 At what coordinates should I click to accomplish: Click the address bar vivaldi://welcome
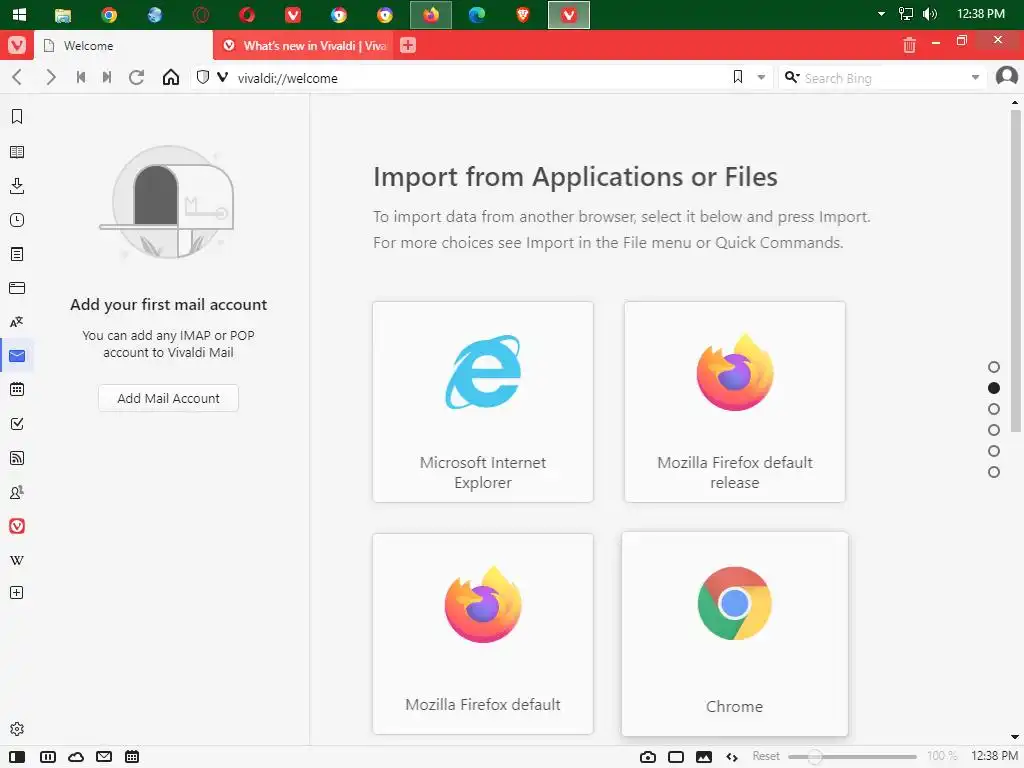click(480, 78)
